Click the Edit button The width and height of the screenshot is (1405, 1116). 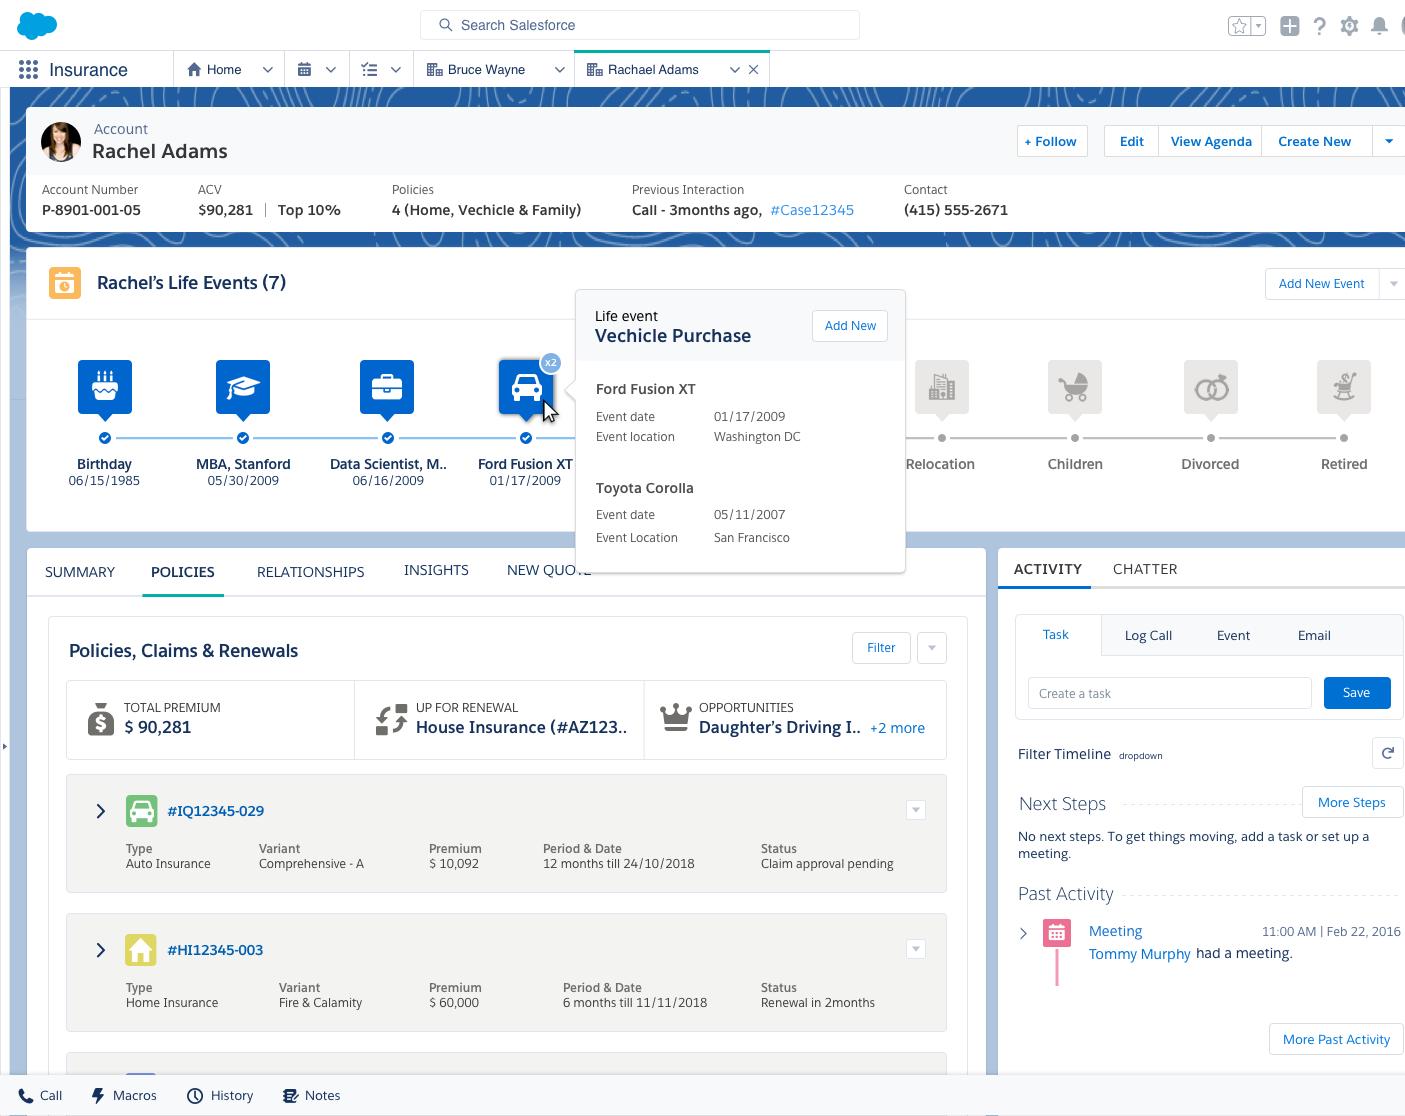(1131, 141)
